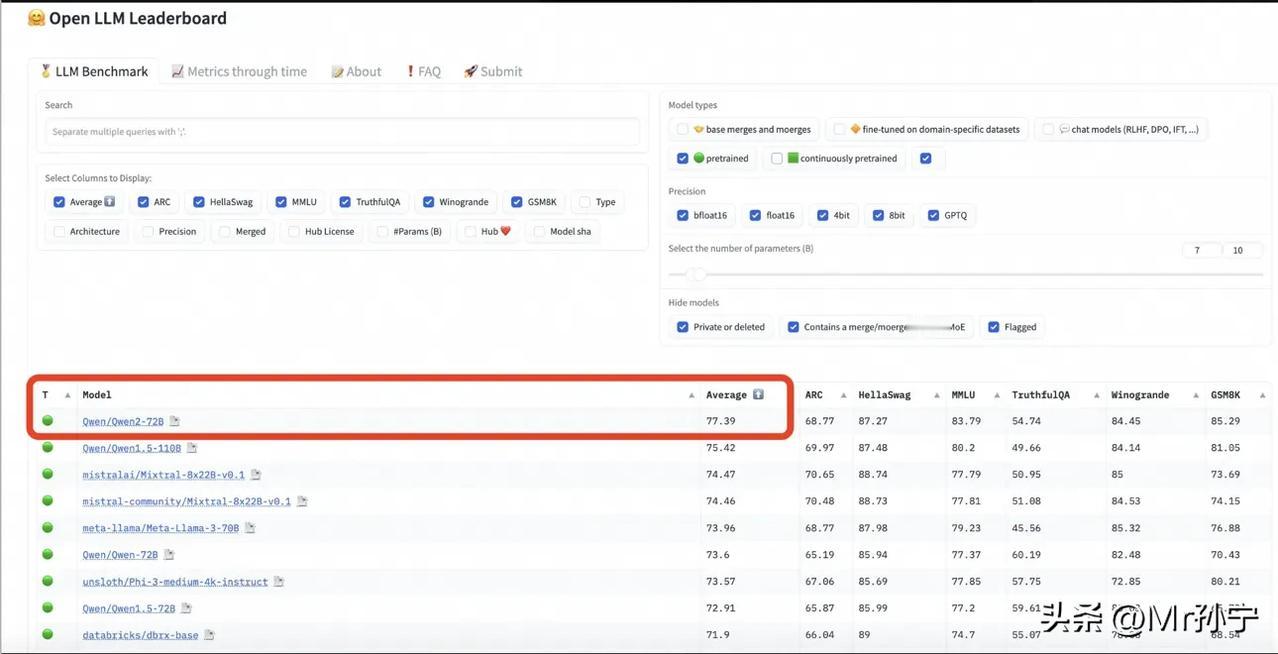Image resolution: width=1278 pixels, height=654 pixels.
Task: Uncheck bfloat16 precision
Action: click(682, 215)
